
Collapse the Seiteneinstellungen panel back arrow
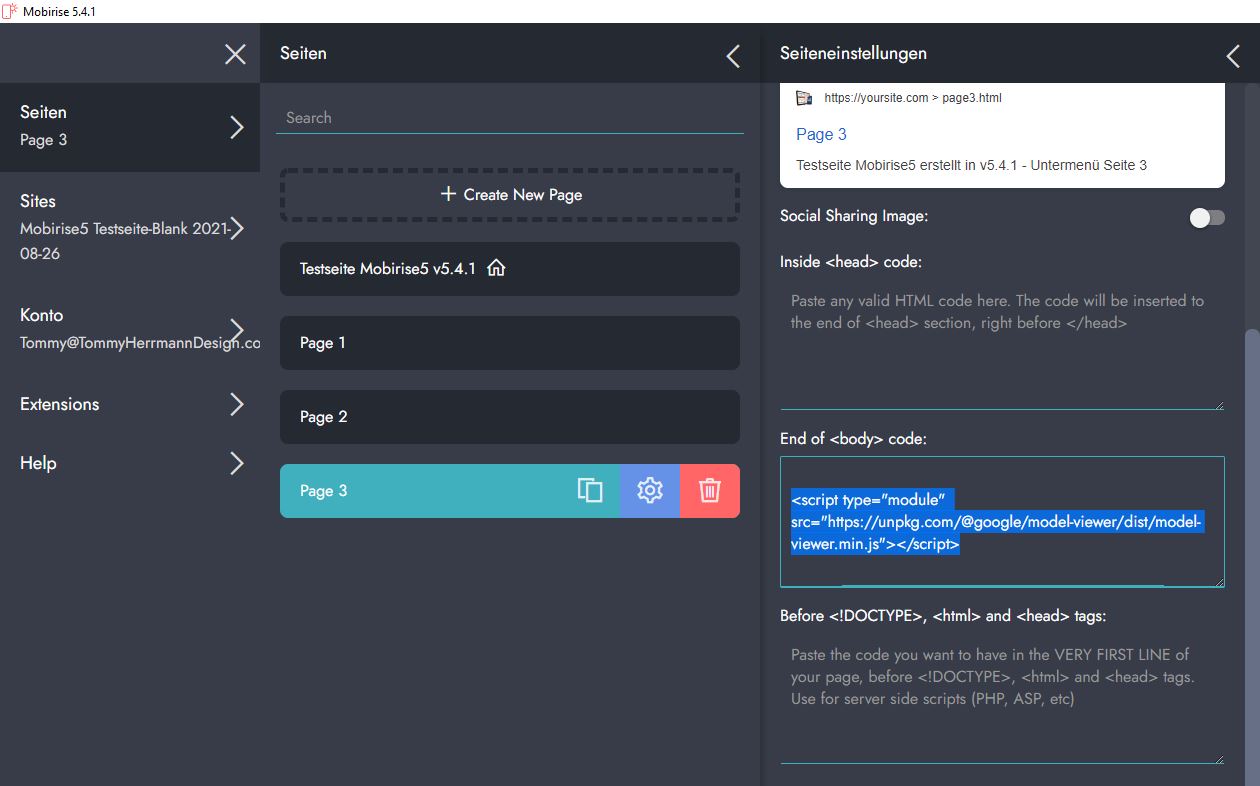(1232, 56)
